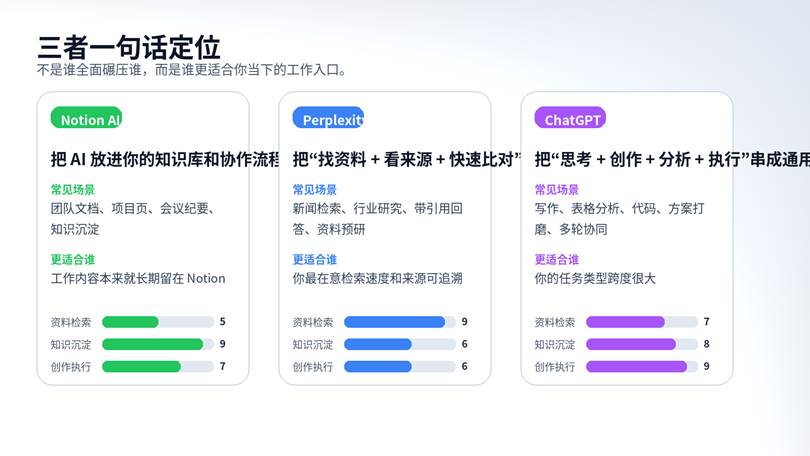The height and width of the screenshot is (456, 810).
Task: Click the purple ChatGPT badge
Action: pyautogui.click(x=570, y=119)
